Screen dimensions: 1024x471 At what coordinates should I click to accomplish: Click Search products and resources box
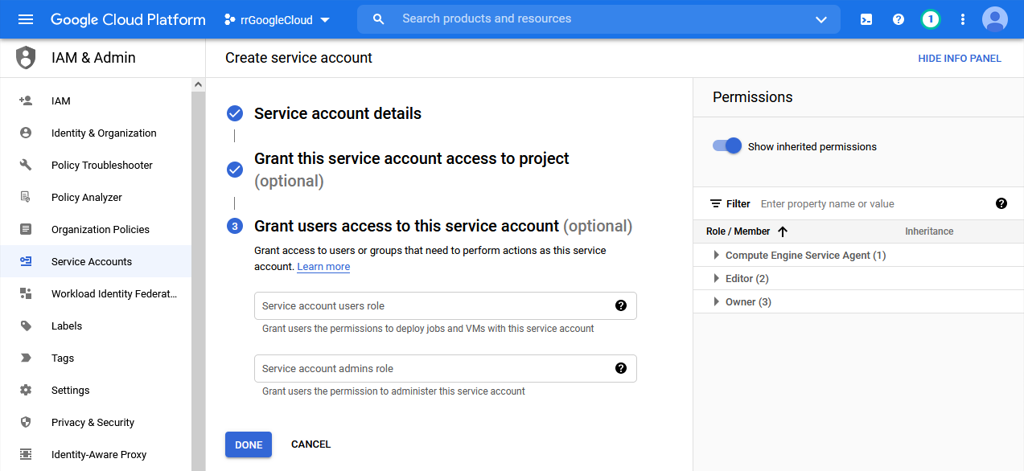(x=598, y=19)
